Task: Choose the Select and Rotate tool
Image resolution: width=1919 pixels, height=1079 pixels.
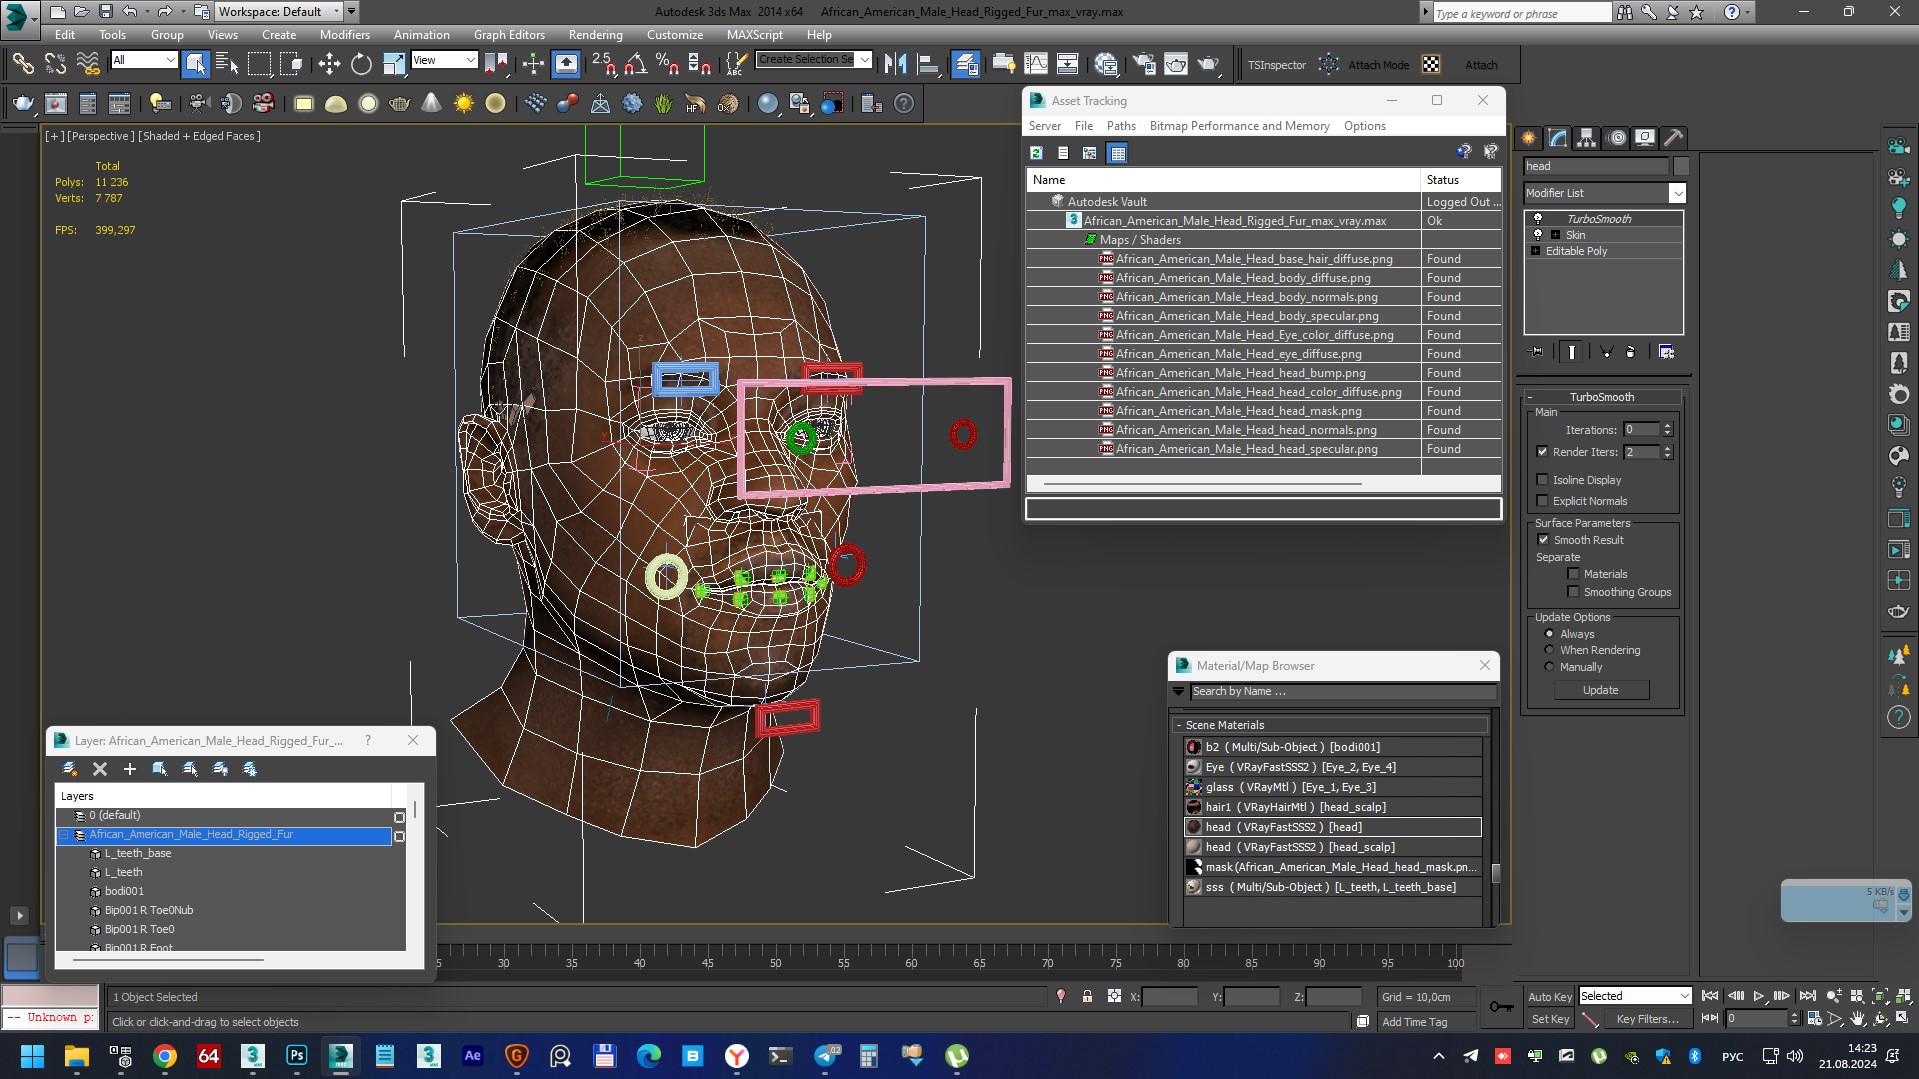Action: point(361,64)
